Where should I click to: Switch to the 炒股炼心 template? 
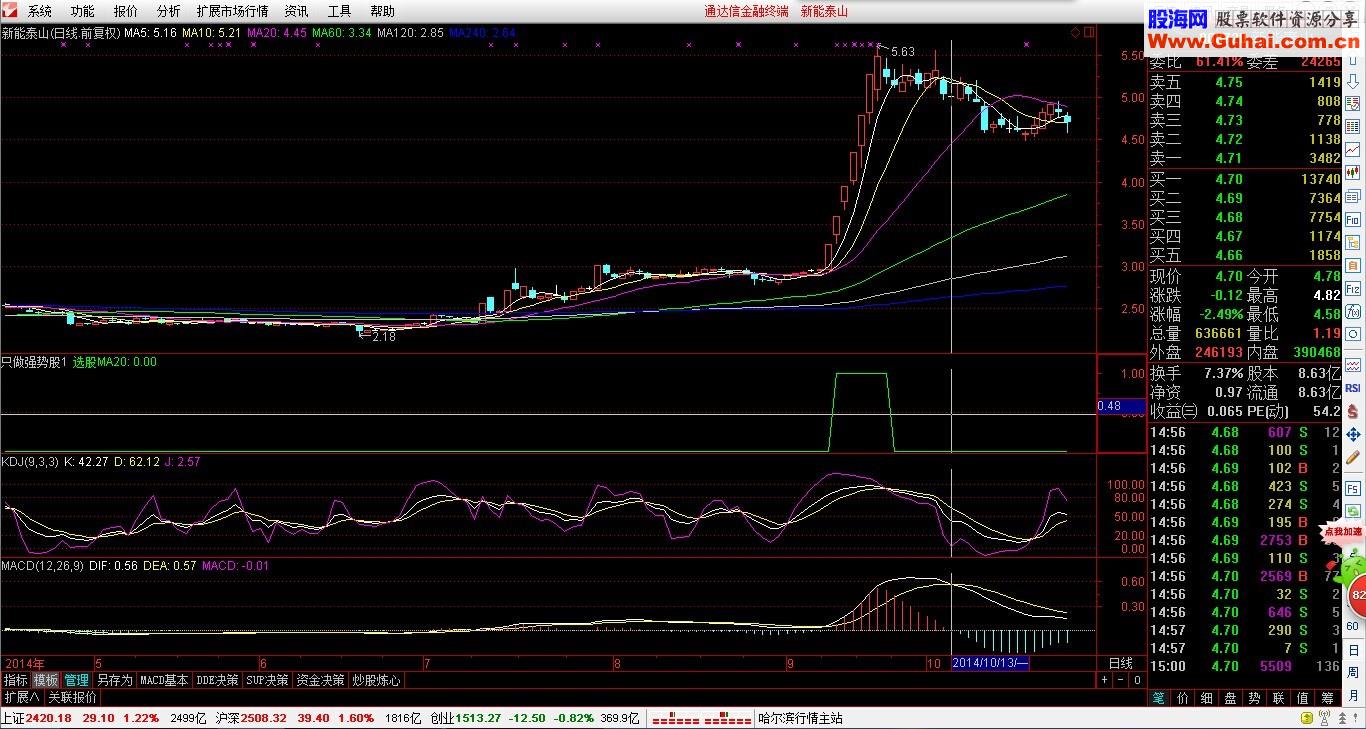point(376,680)
